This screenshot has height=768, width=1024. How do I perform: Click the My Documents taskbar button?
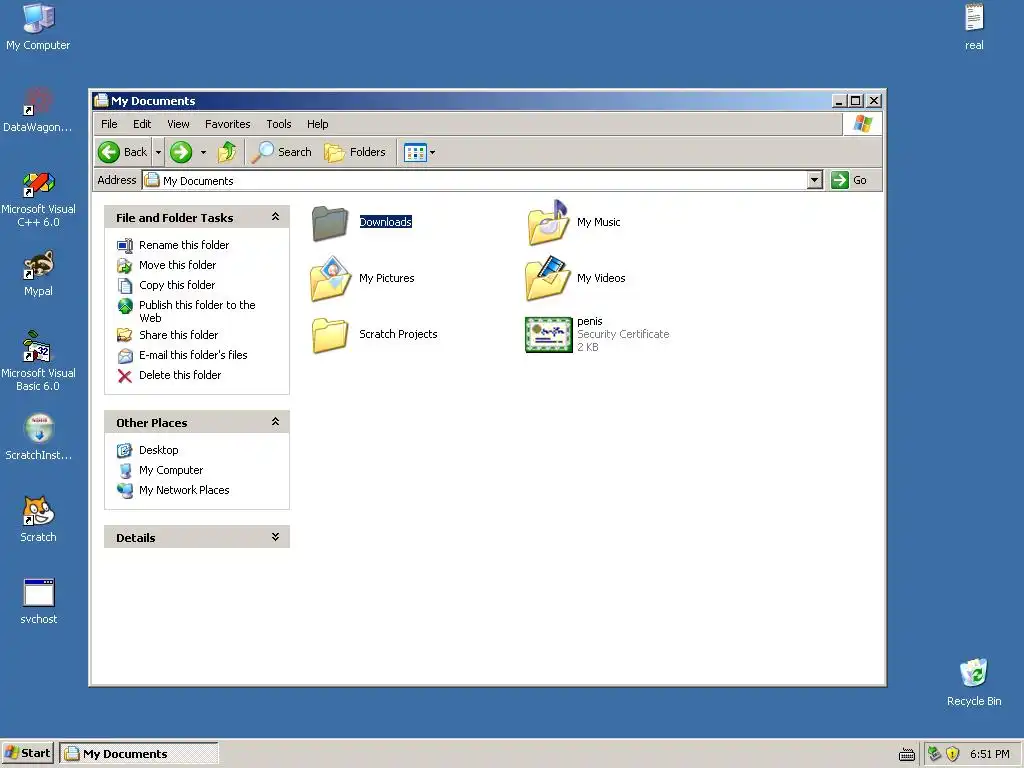(138, 754)
